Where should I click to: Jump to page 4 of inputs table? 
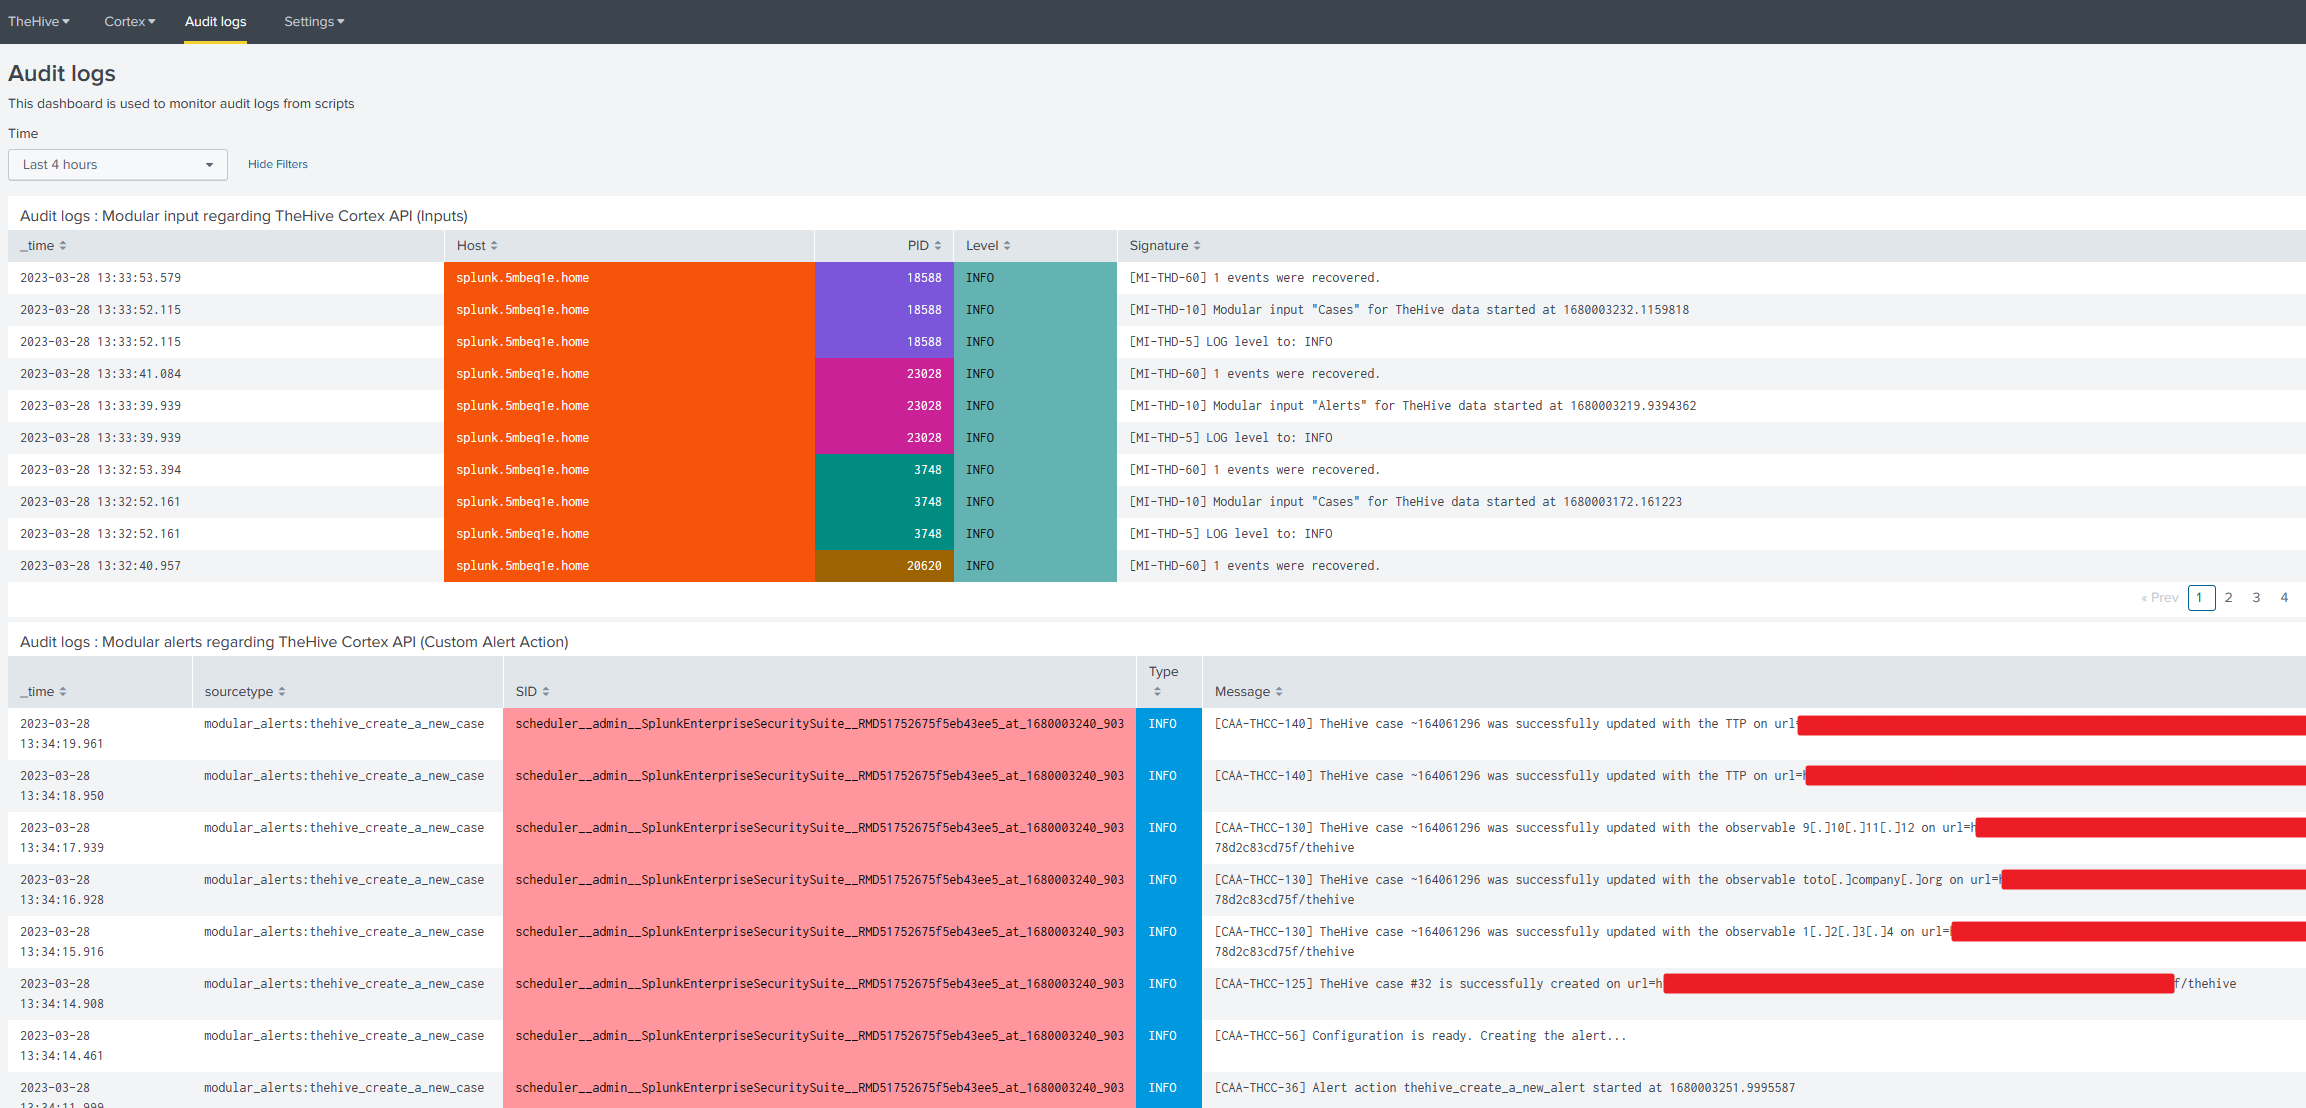pyautogui.click(x=2284, y=598)
